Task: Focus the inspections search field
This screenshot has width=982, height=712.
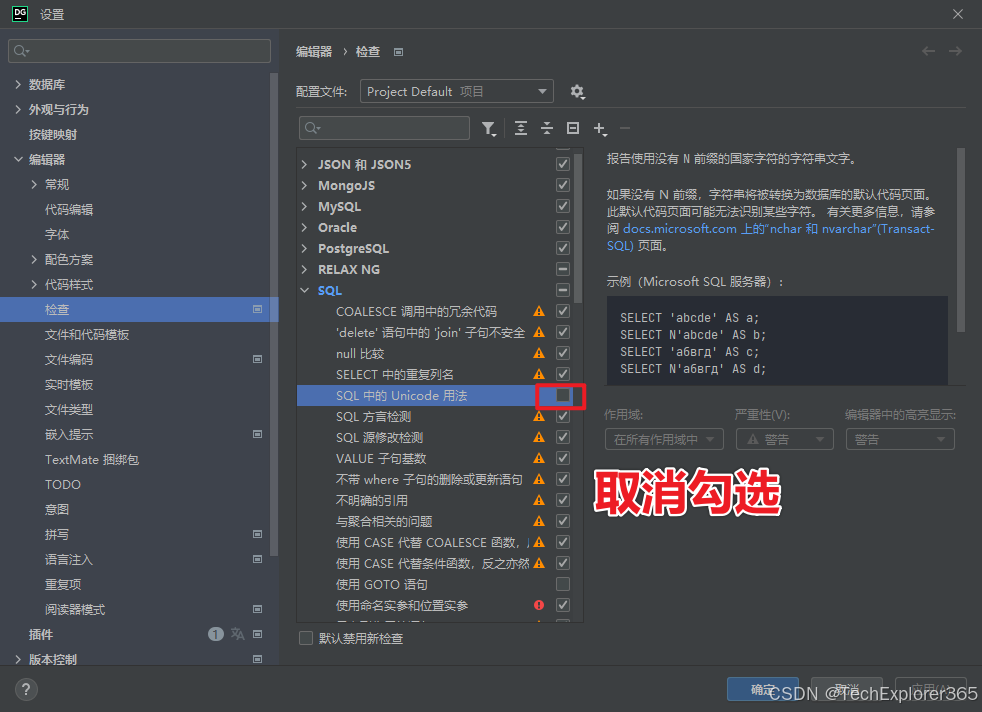Action: point(385,128)
